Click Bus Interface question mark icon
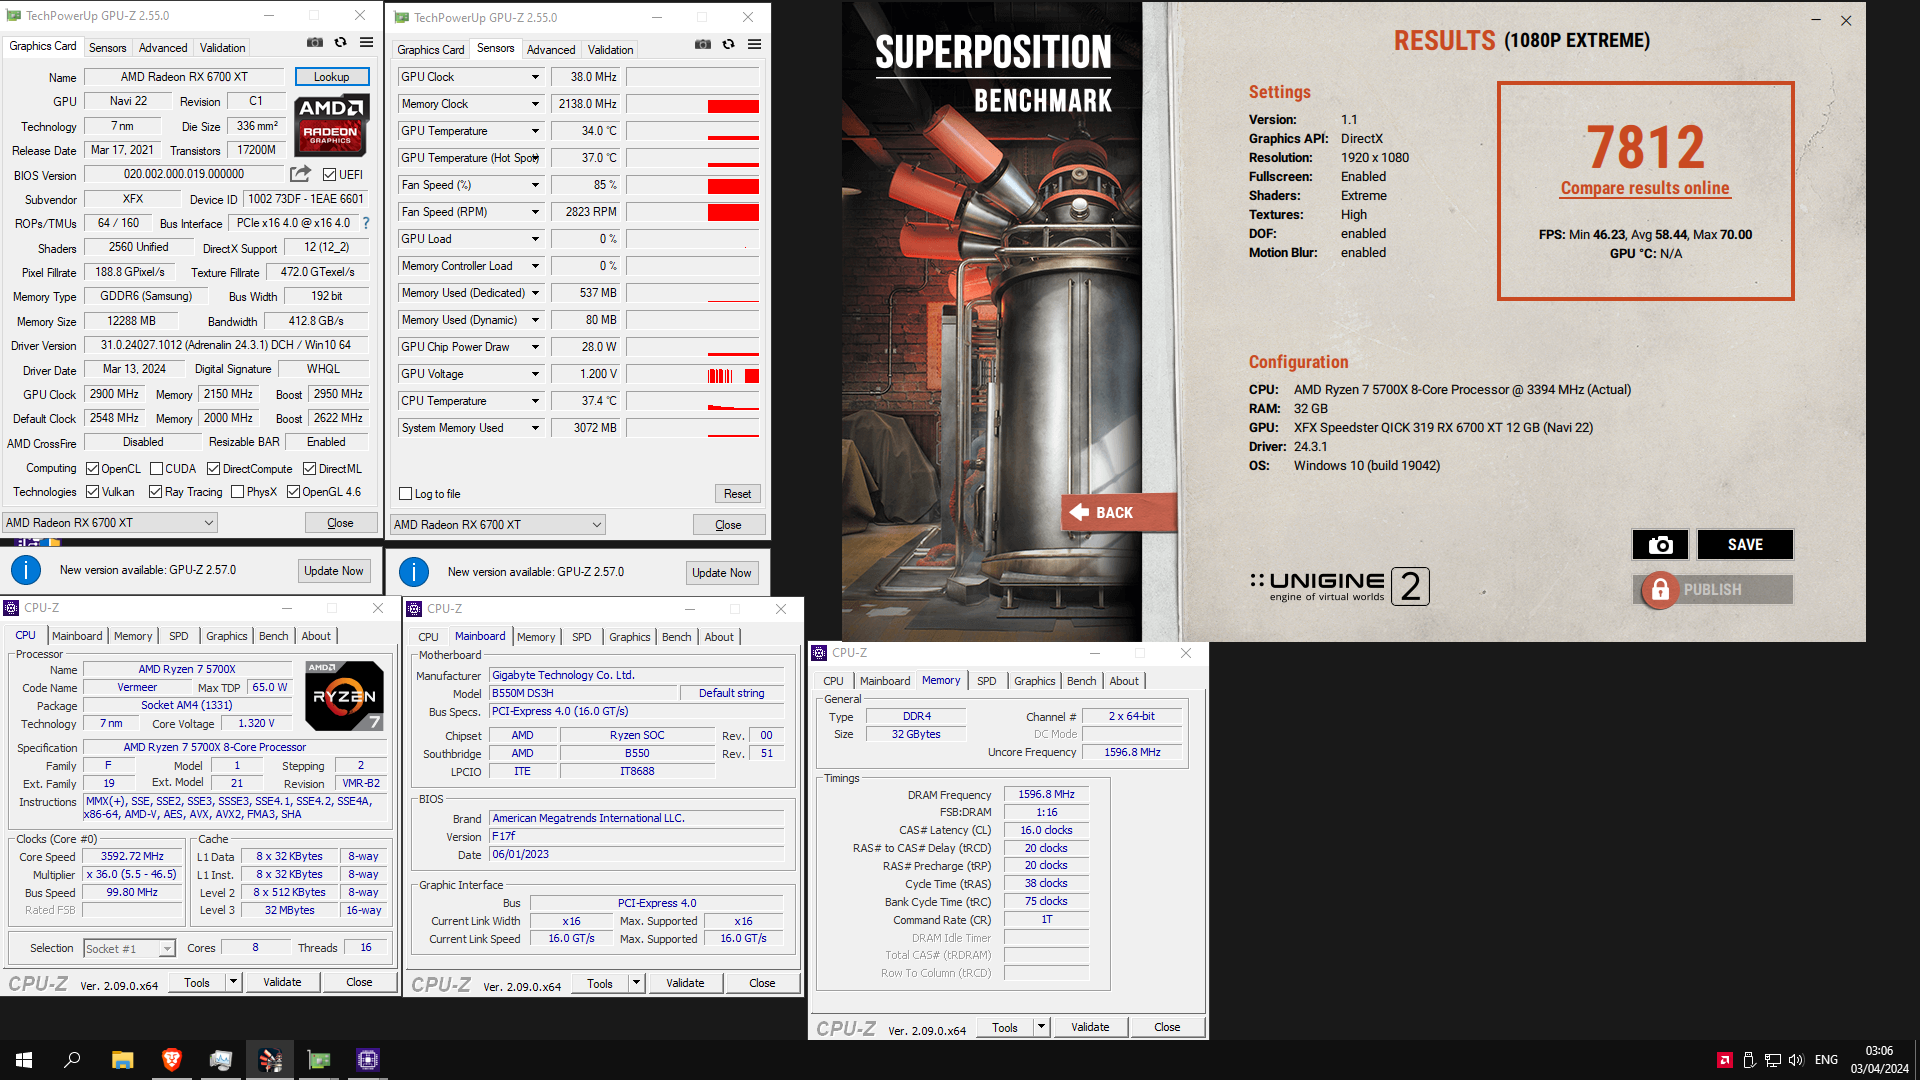This screenshot has width=1920, height=1080. (x=366, y=223)
